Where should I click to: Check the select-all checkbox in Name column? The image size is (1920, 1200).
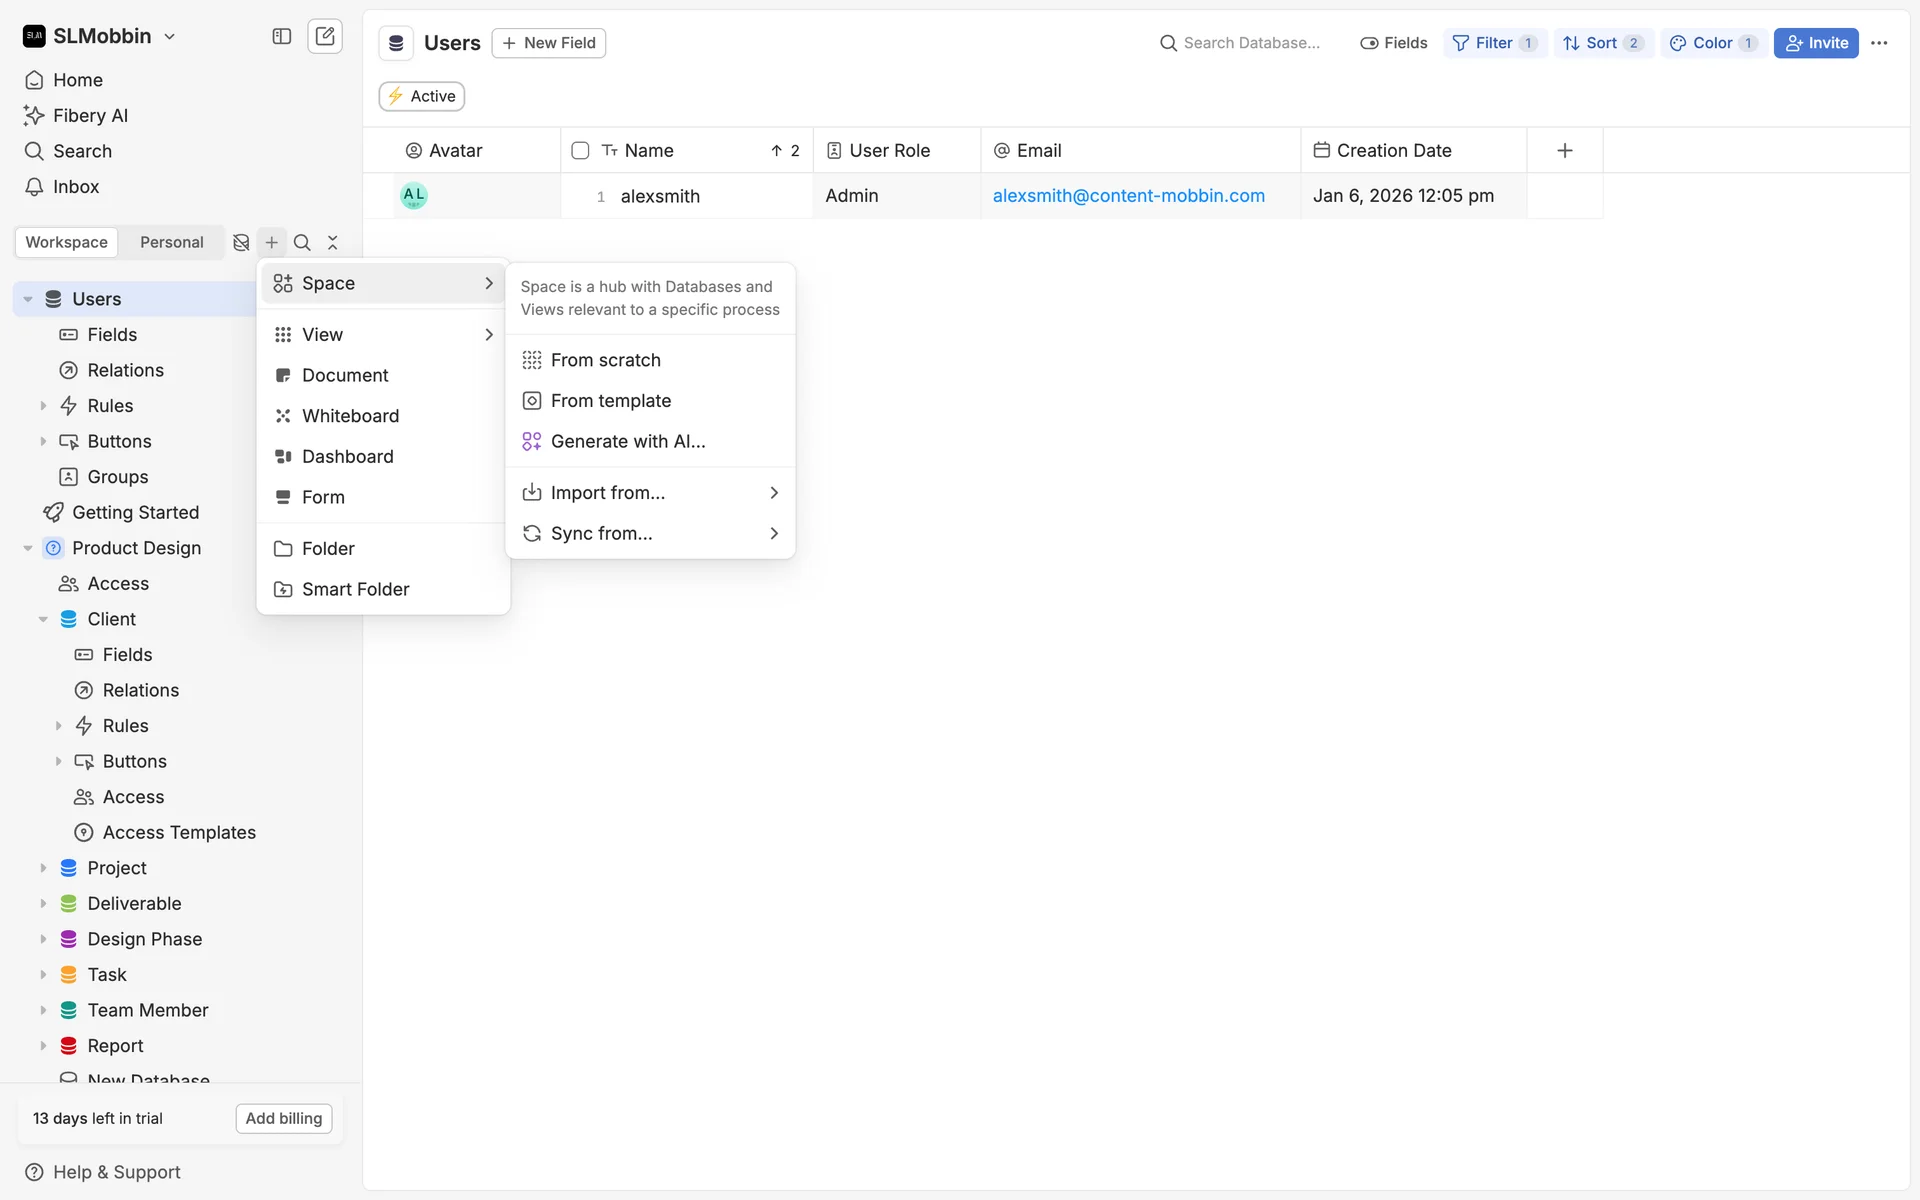(580, 150)
